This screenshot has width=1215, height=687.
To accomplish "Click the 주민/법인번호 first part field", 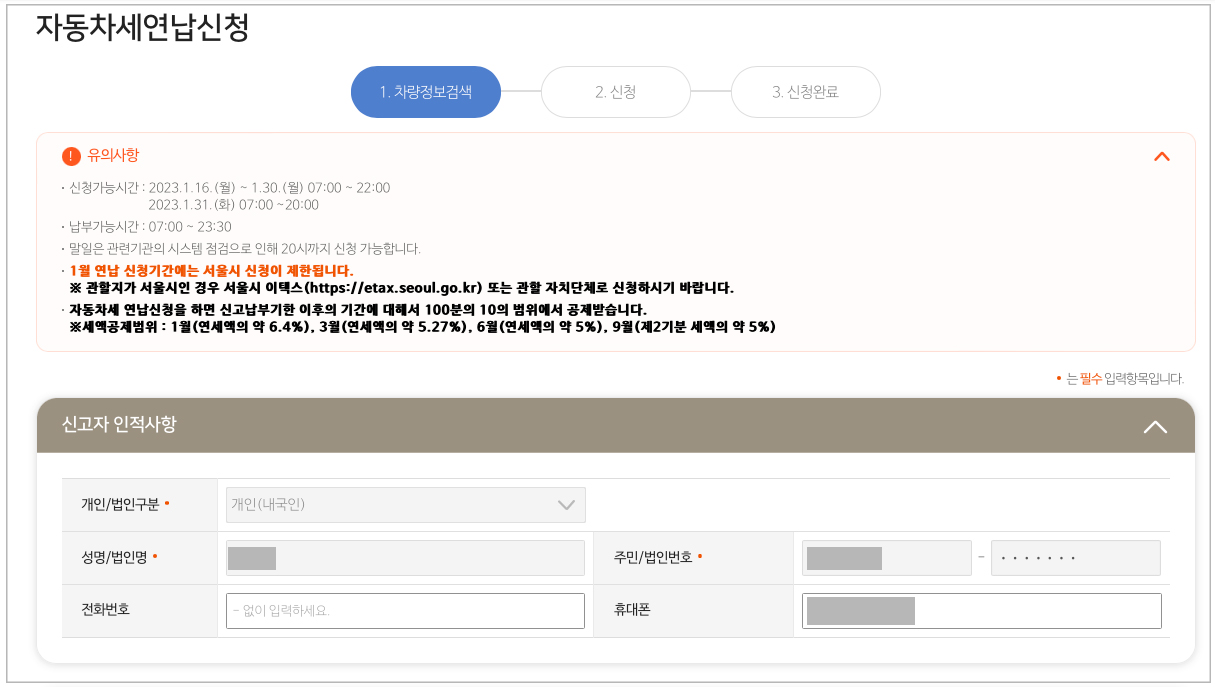I will point(886,558).
